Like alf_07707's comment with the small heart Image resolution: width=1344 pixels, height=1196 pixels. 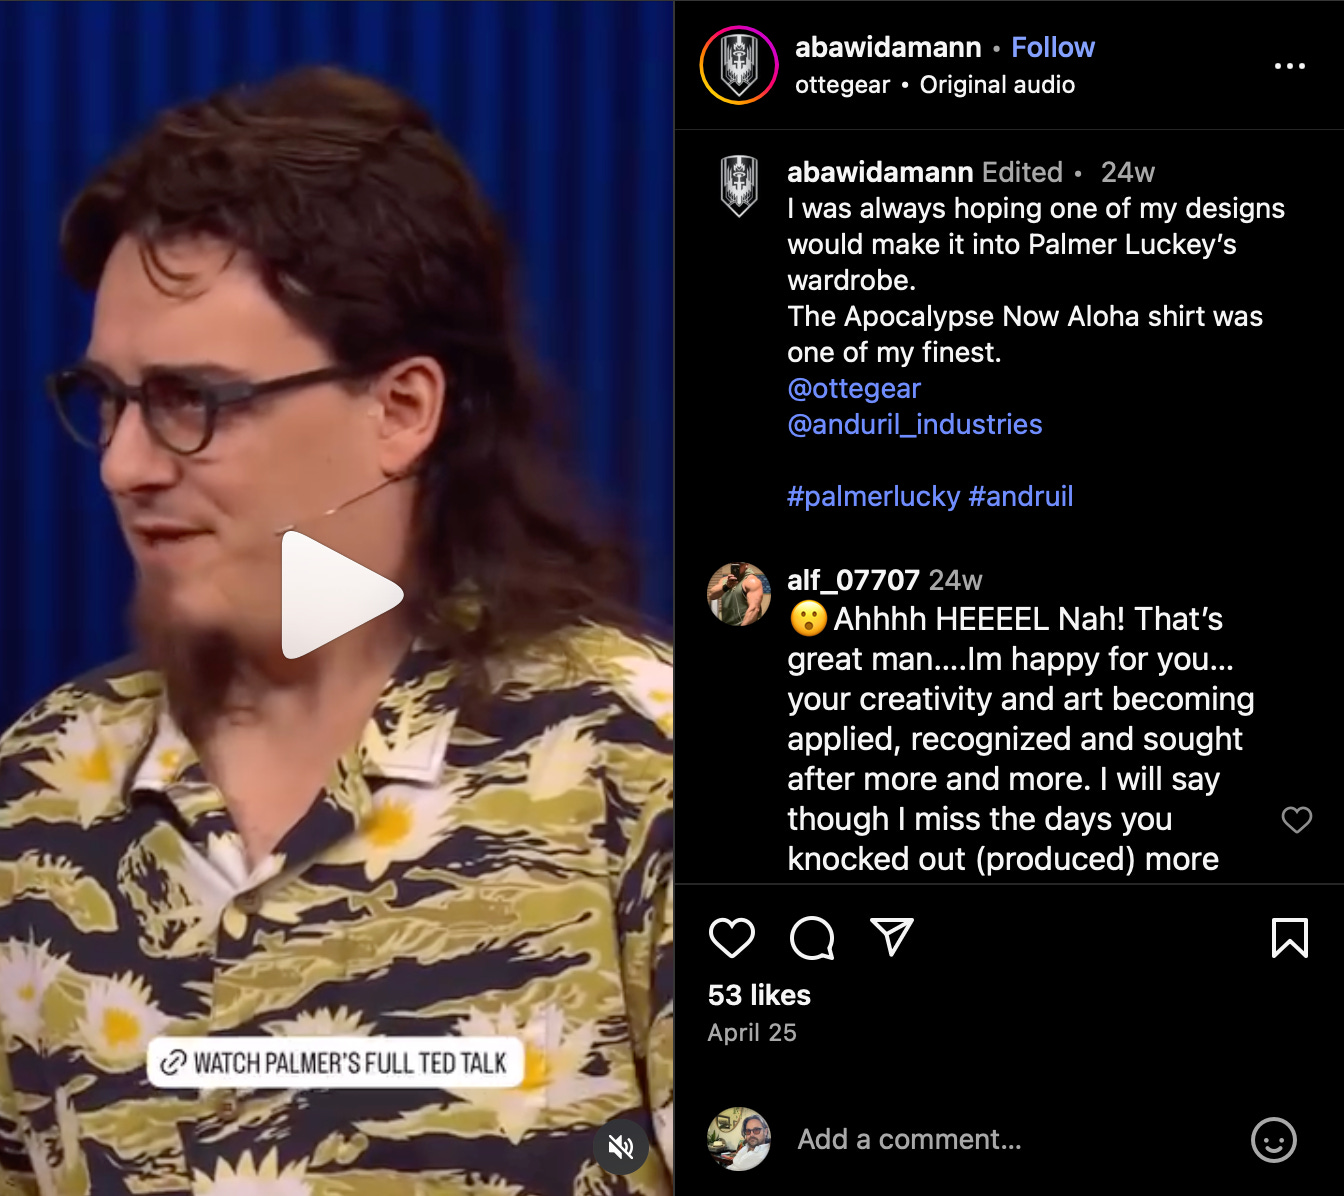(x=1297, y=820)
